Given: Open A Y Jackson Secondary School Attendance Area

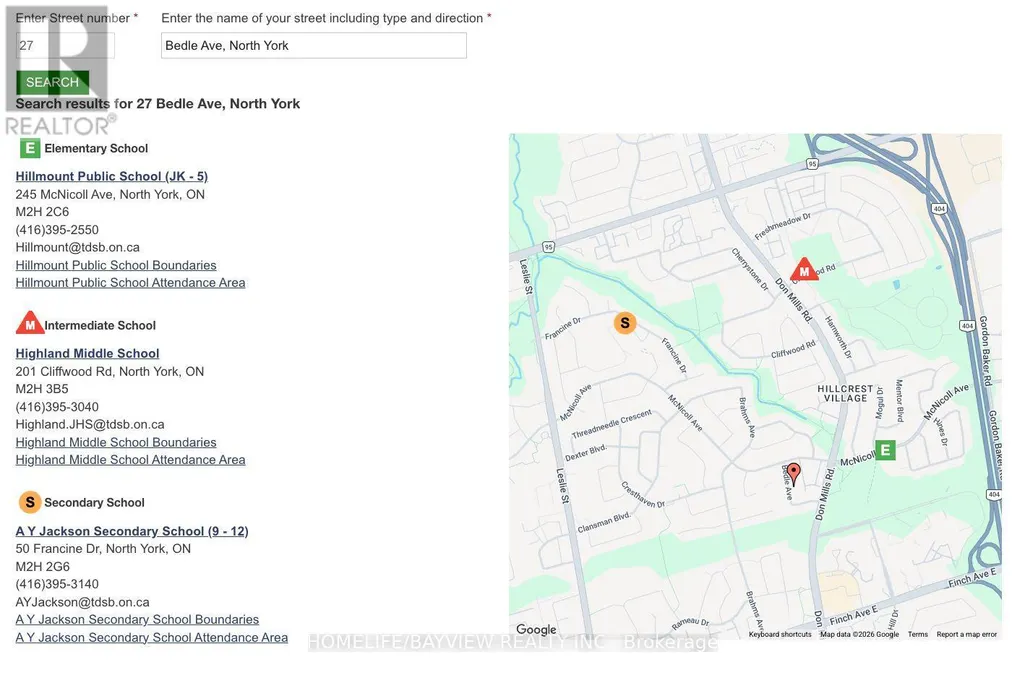Looking at the screenshot, I should coord(152,637).
